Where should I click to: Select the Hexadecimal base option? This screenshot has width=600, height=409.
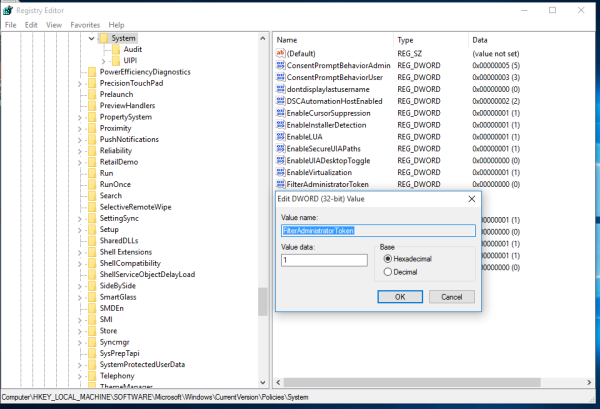tap(407, 259)
